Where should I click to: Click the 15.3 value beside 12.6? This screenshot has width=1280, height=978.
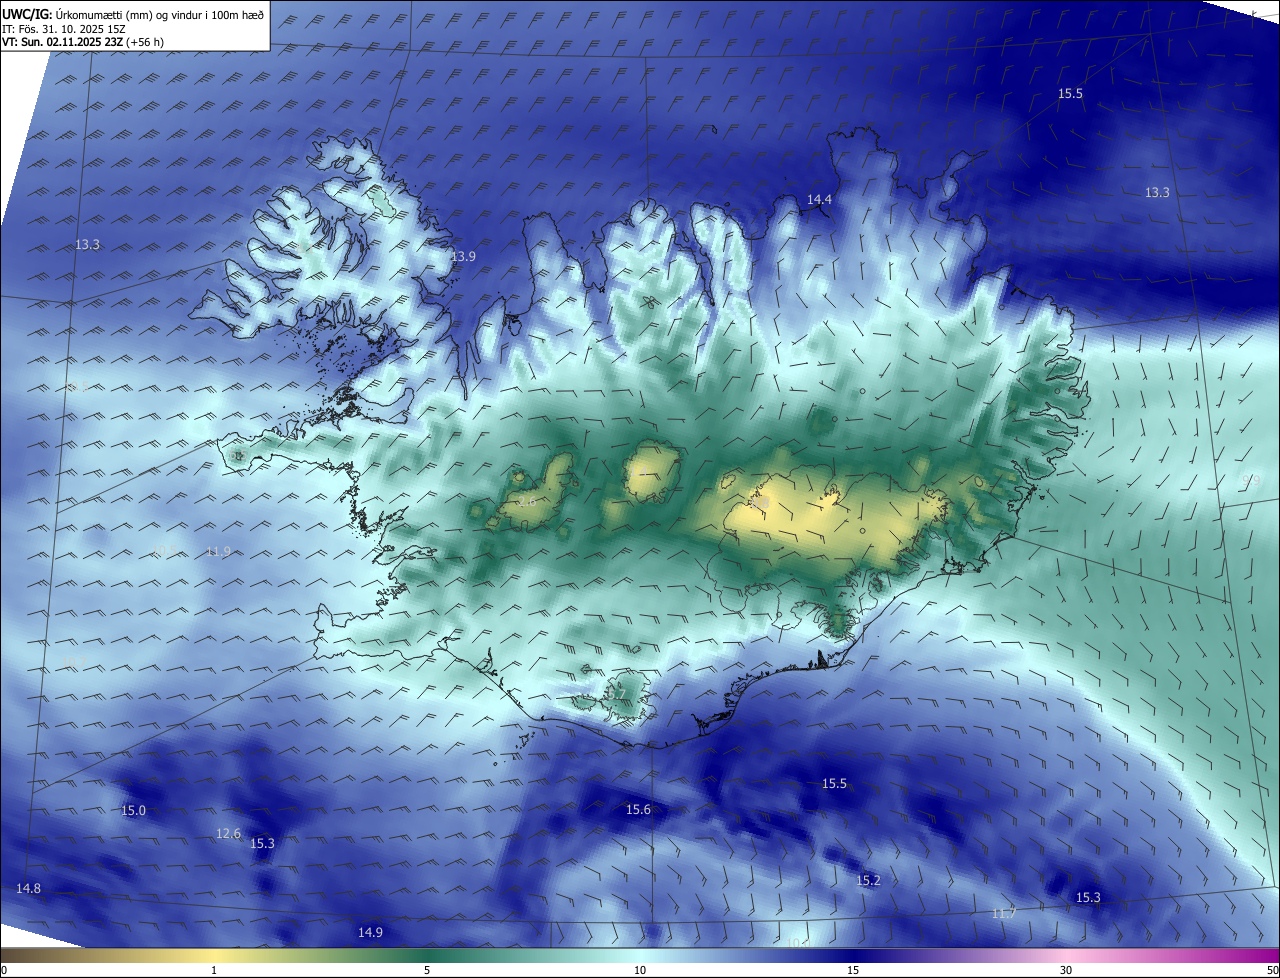coord(262,844)
